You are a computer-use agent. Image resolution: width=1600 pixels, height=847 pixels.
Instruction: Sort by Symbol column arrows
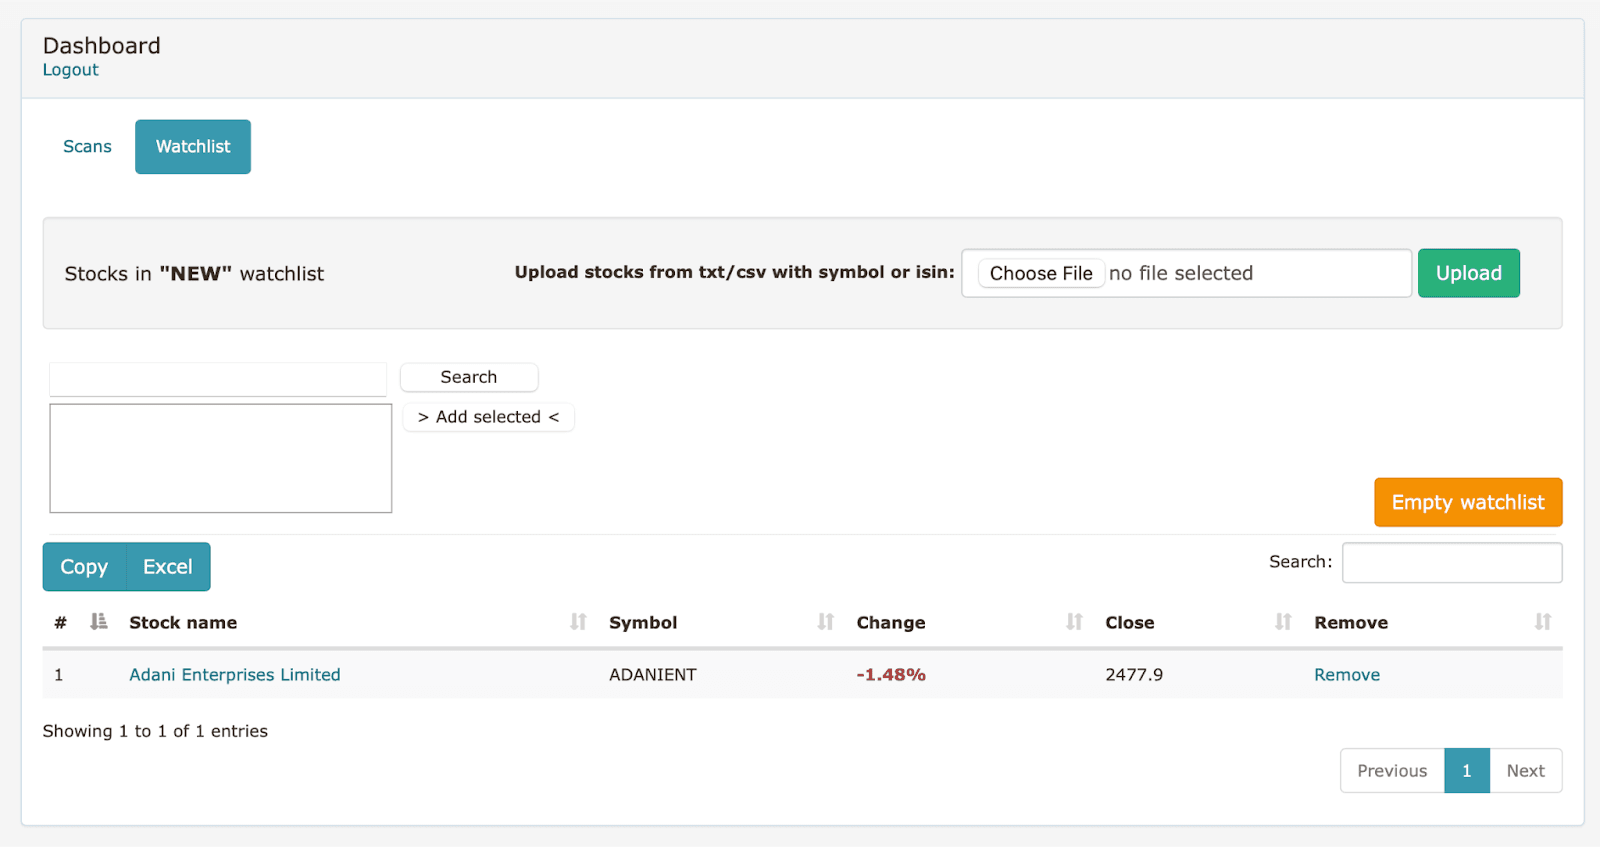coord(825,622)
